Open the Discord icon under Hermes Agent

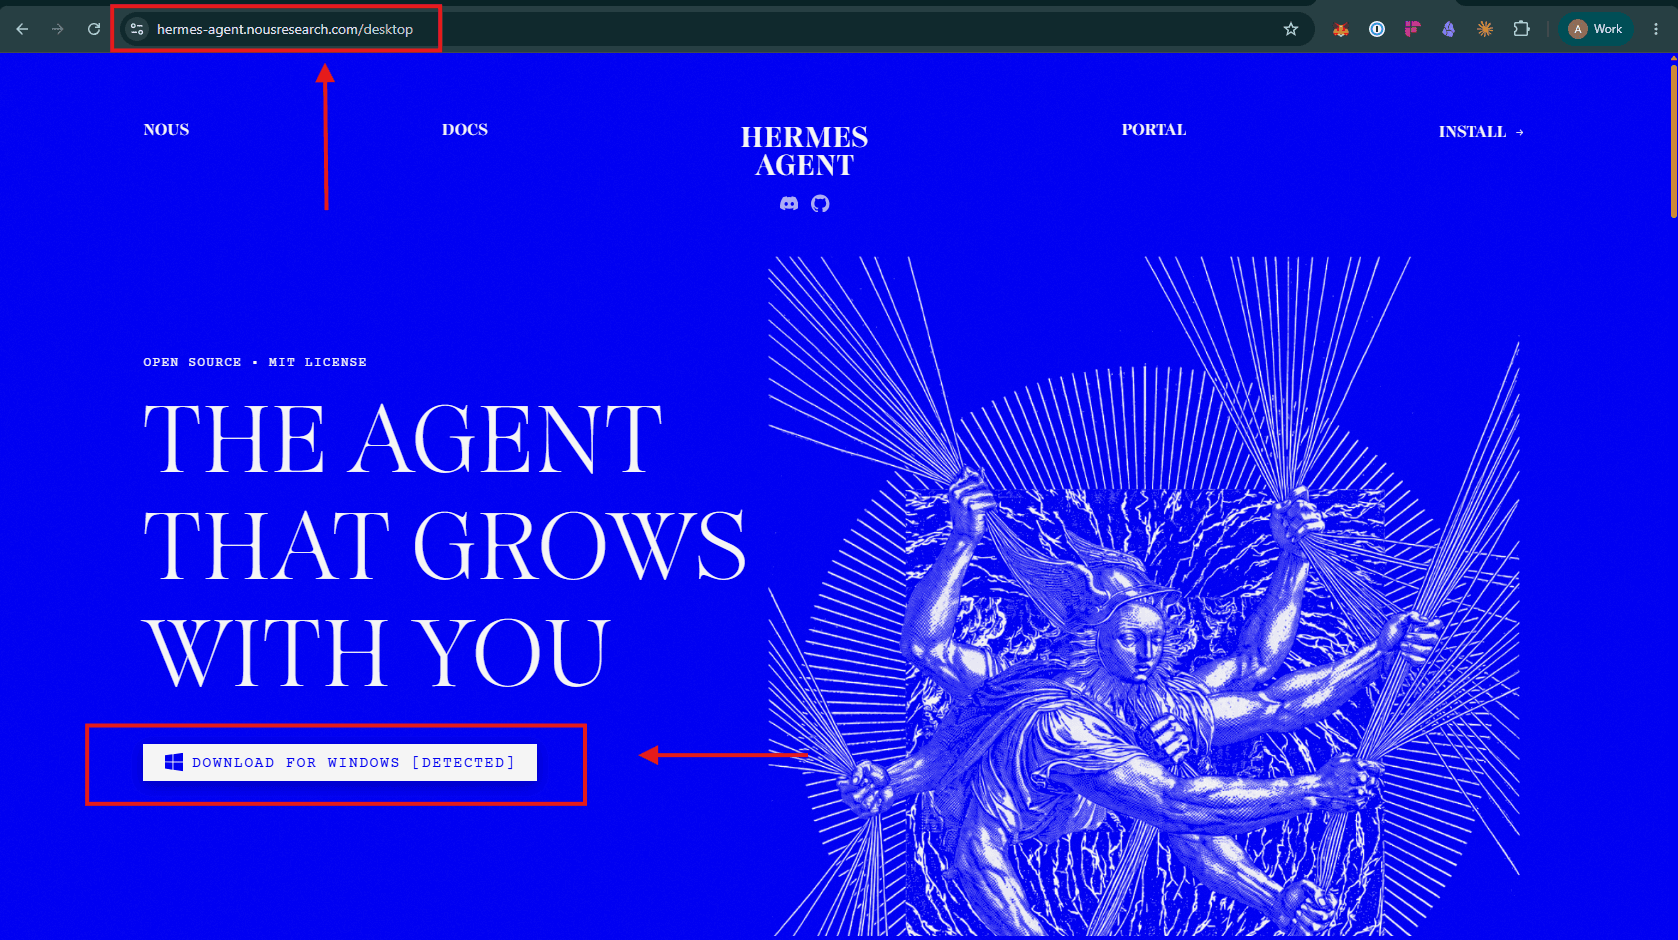click(789, 204)
